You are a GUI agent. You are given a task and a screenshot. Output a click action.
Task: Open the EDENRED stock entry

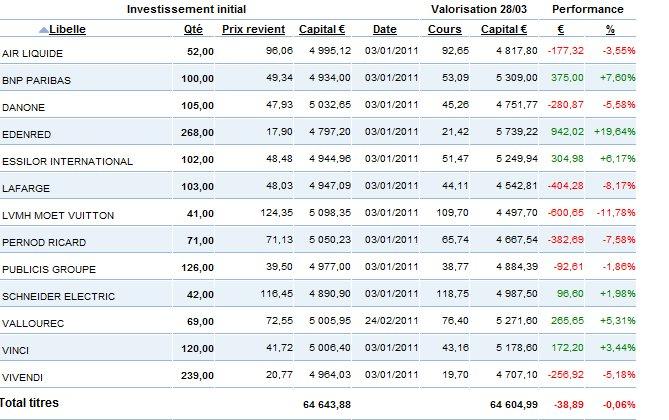[27, 132]
